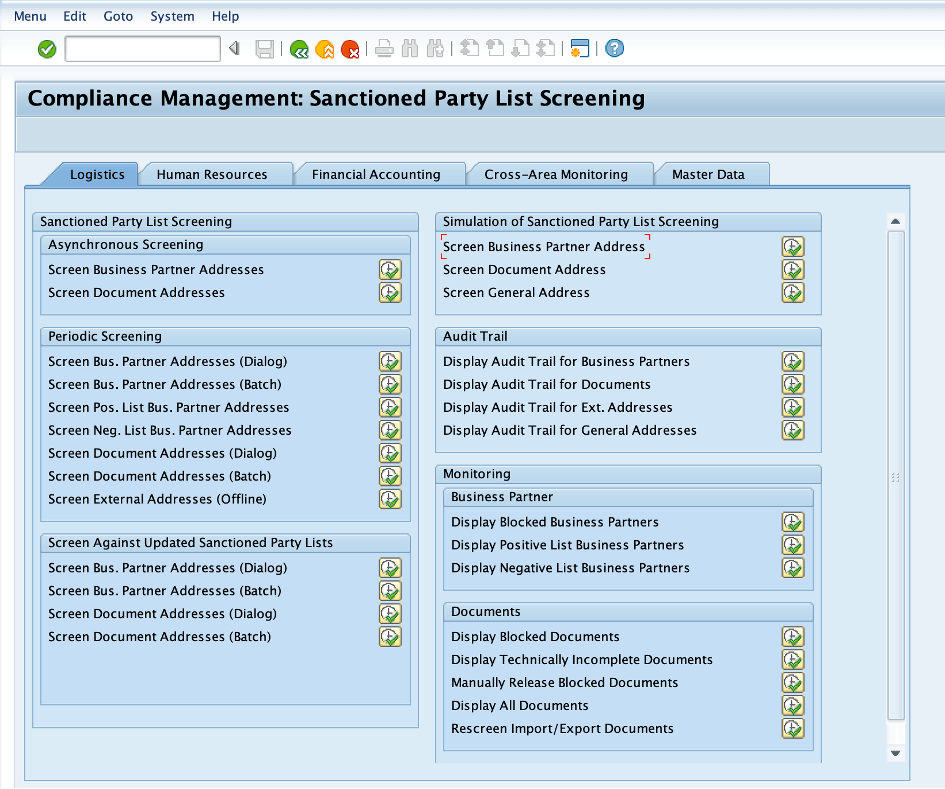Select 'Rescreen Import/Export Documents' text
The image size is (945, 789).
(x=562, y=728)
